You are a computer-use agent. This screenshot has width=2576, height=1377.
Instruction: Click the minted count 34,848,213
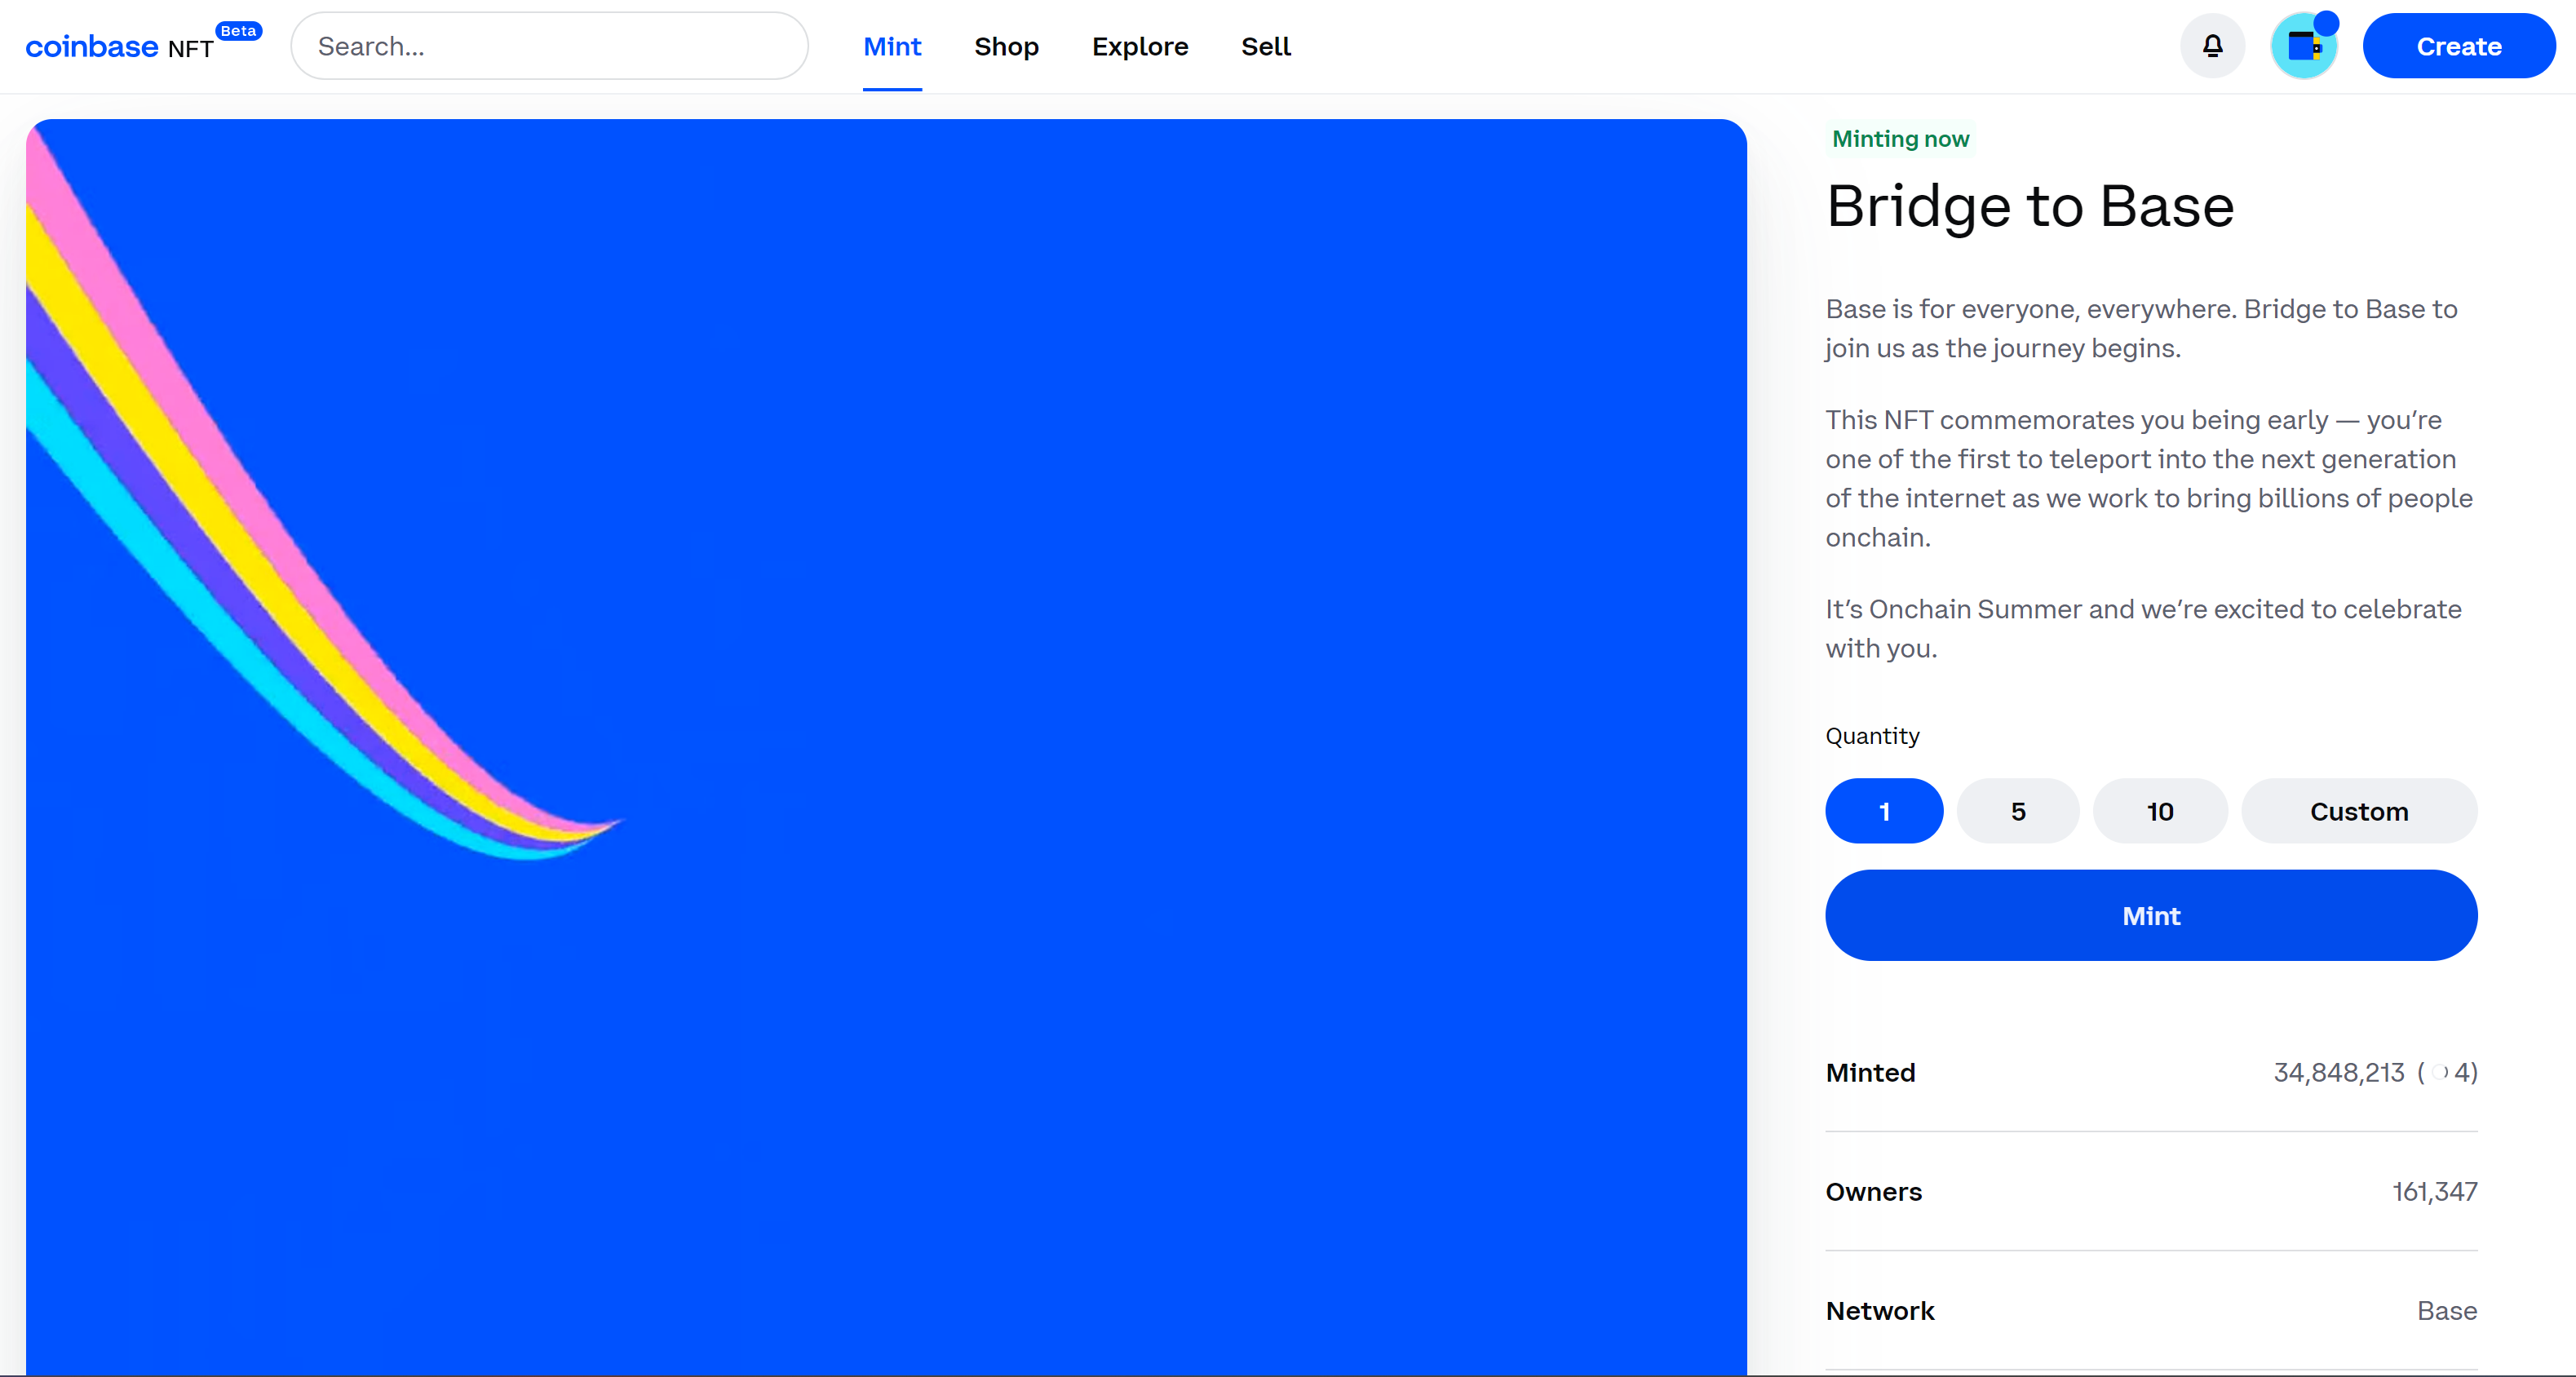tap(2338, 1073)
